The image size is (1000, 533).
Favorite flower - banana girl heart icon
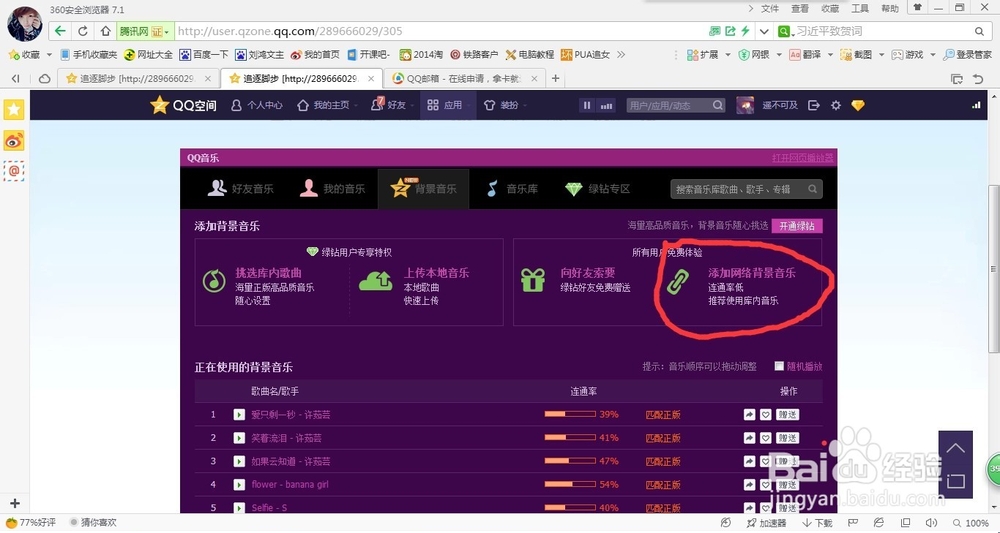click(x=765, y=485)
